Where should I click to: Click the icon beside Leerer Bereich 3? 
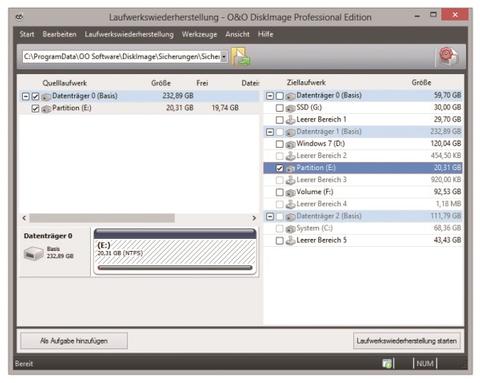pos(291,180)
